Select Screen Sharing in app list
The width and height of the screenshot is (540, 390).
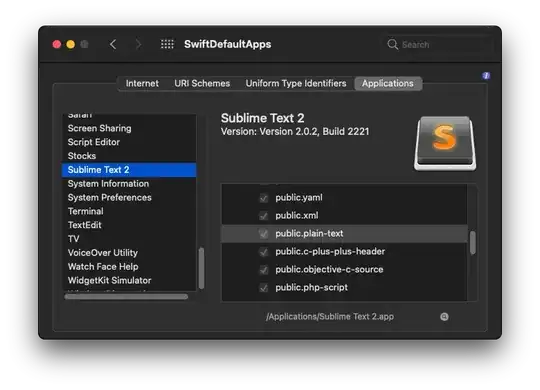(129, 128)
